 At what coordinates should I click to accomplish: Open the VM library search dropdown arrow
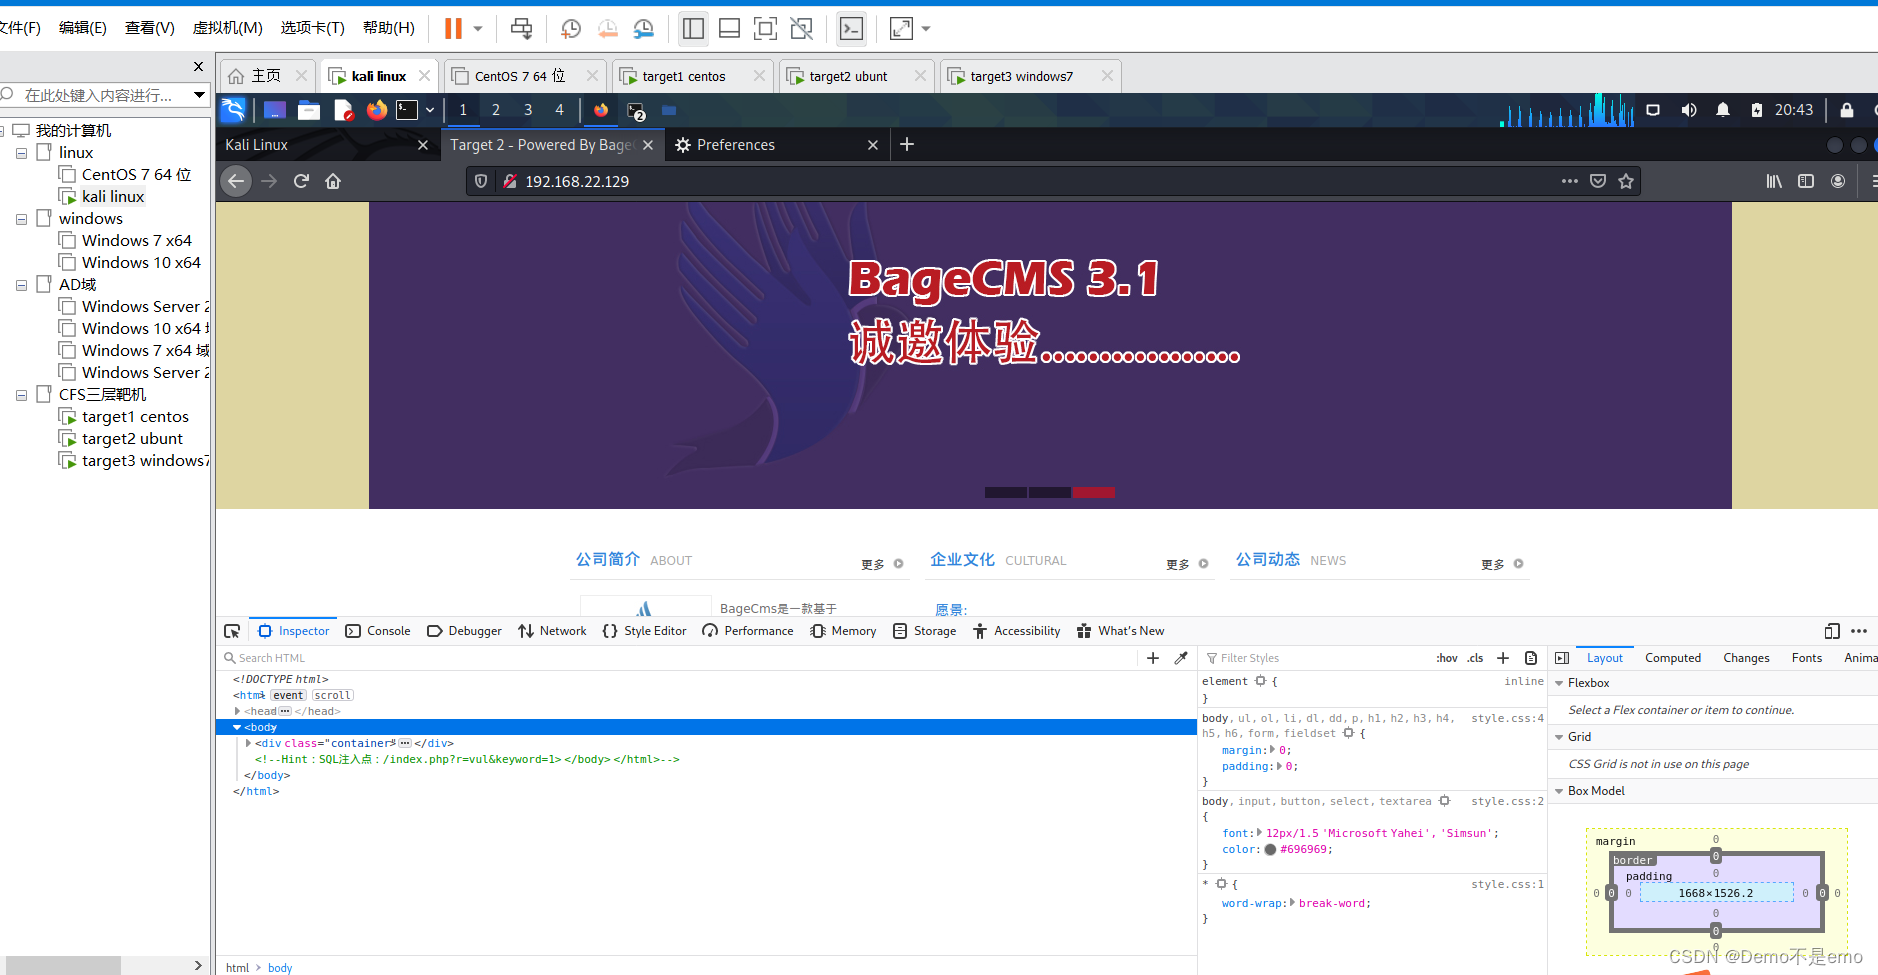point(199,95)
